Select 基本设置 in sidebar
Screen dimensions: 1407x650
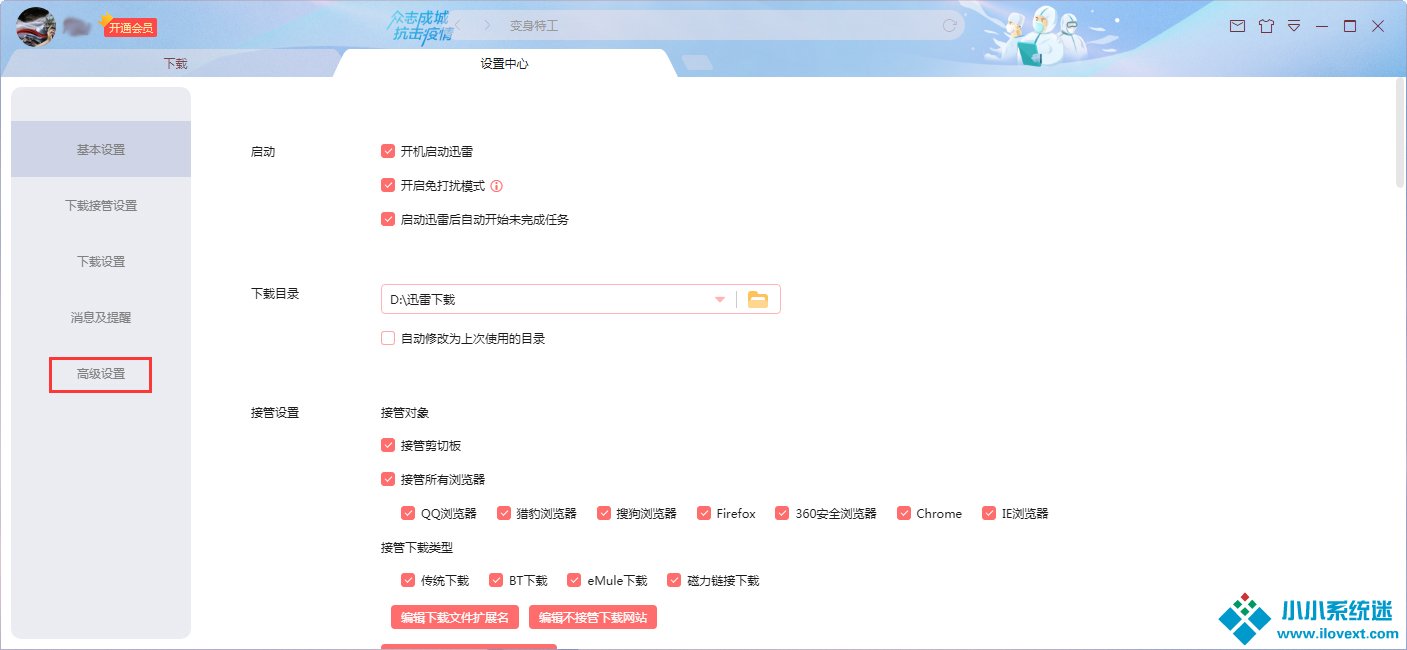[x=101, y=149]
